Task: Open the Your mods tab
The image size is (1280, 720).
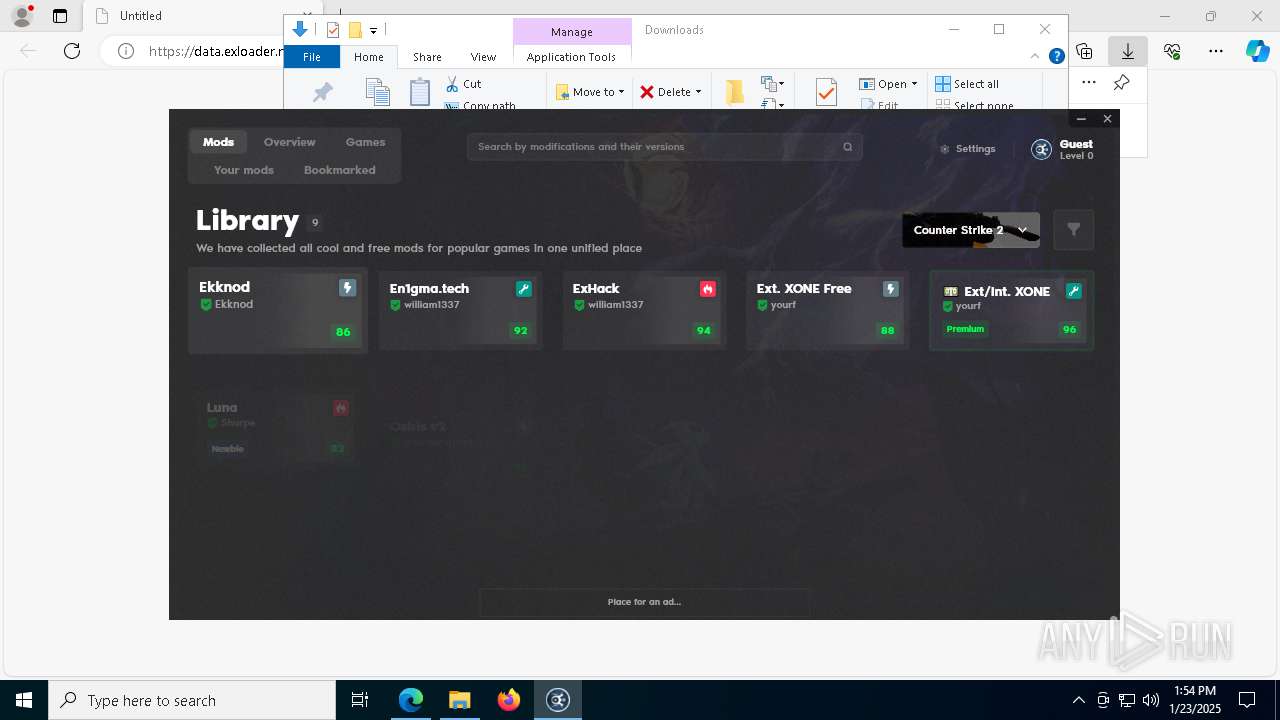Action: click(244, 170)
